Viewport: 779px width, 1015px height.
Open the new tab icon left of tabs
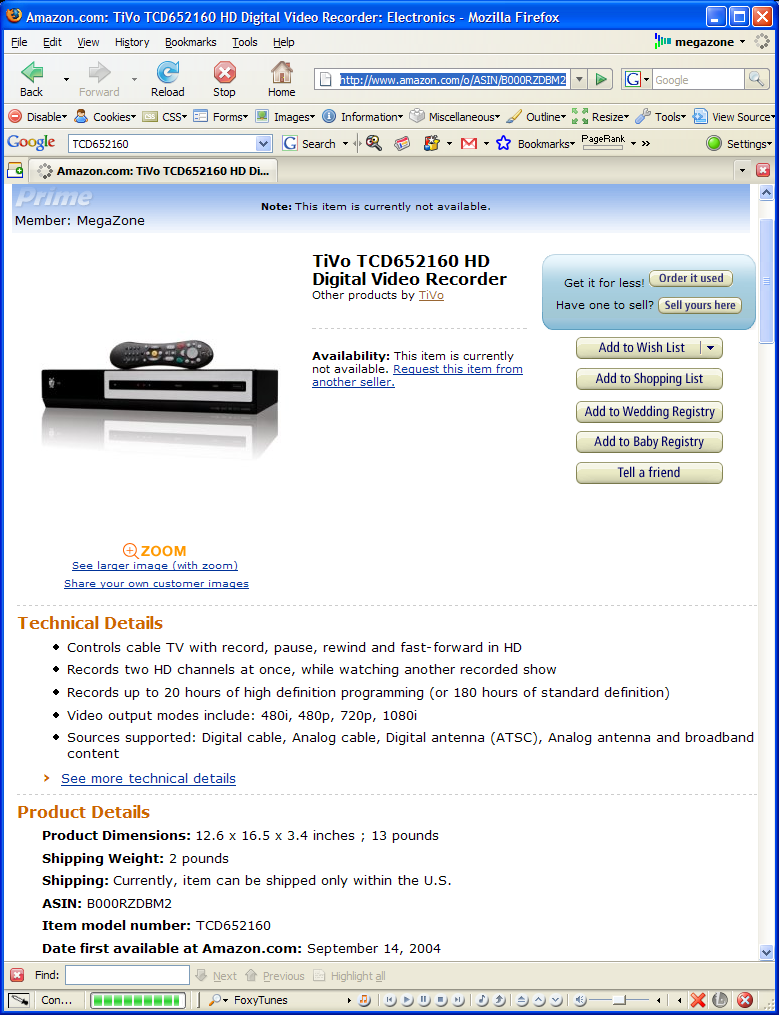tap(15, 171)
